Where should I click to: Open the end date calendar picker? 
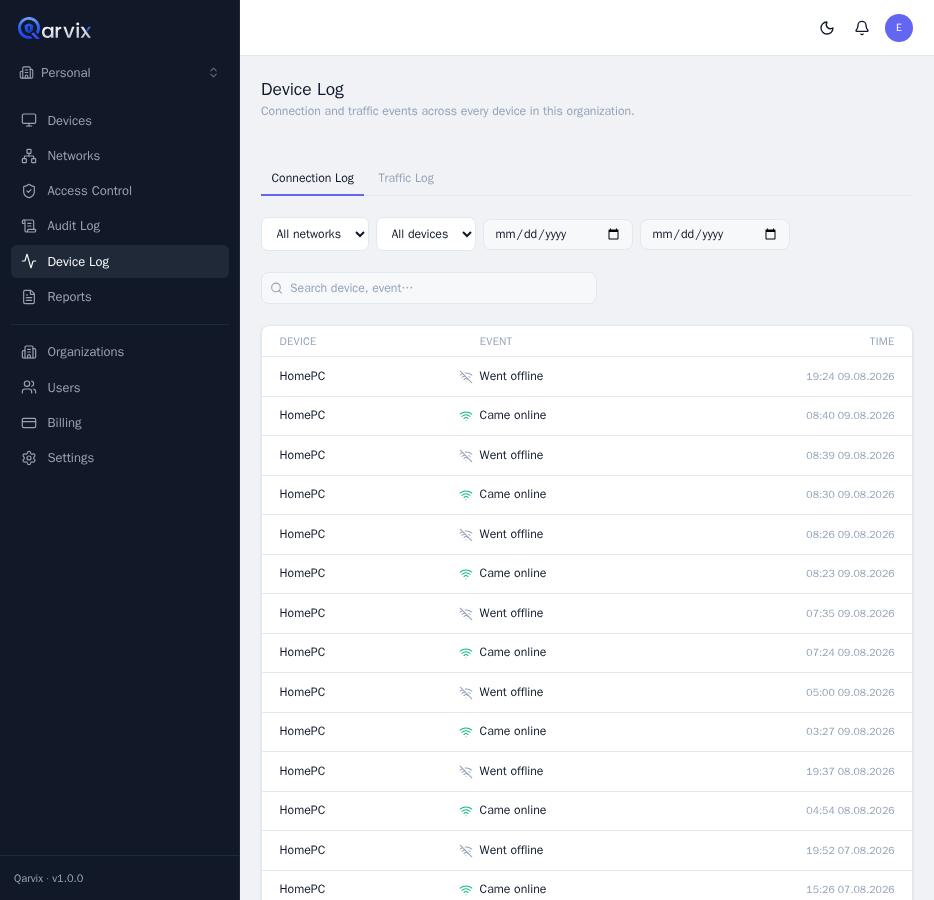pyautogui.click(x=770, y=234)
